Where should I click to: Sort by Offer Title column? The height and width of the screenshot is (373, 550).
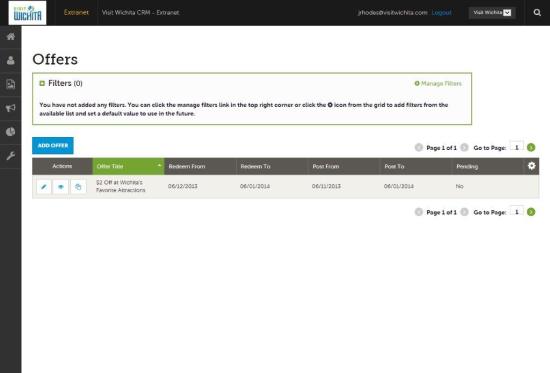(x=128, y=166)
